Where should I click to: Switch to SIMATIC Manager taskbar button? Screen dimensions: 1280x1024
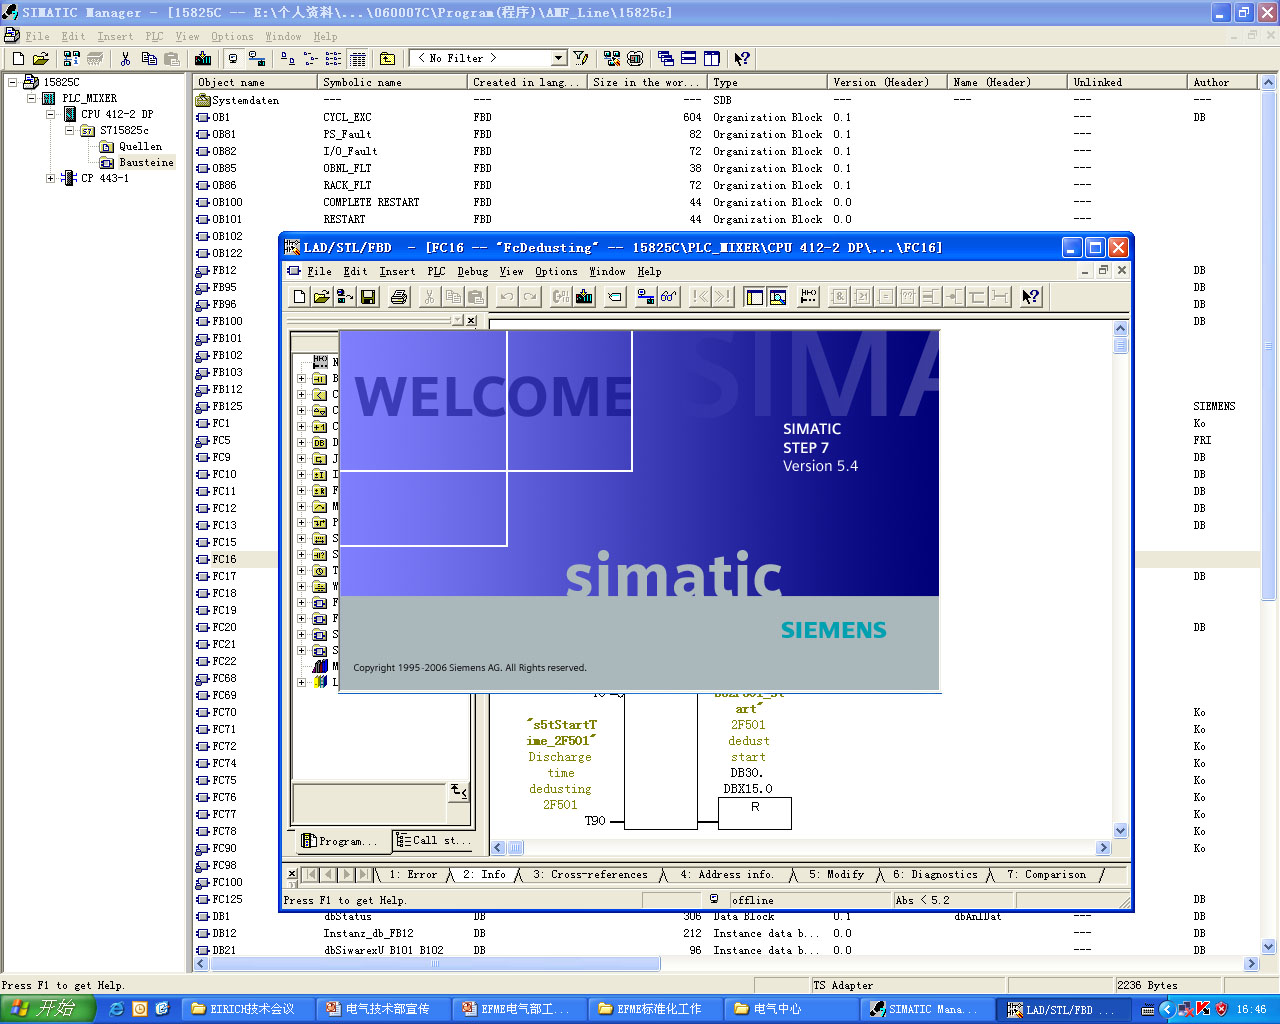tap(930, 1009)
